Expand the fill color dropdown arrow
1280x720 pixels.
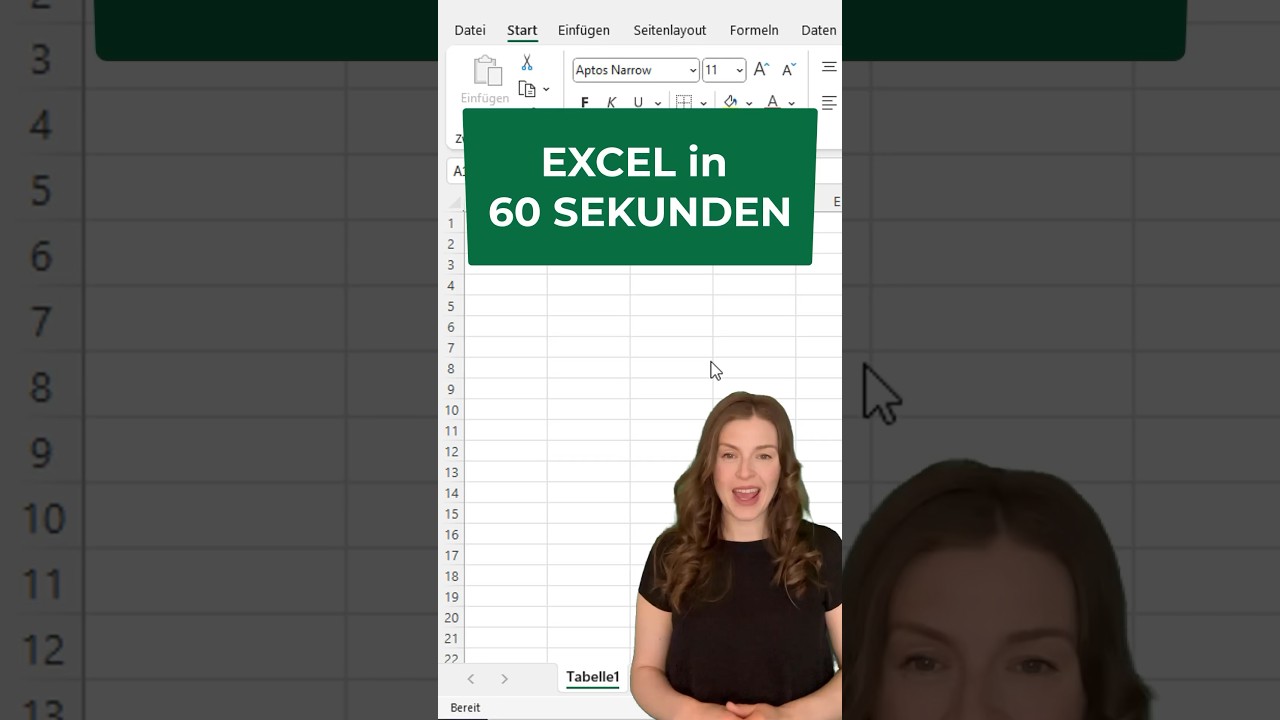[748, 103]
